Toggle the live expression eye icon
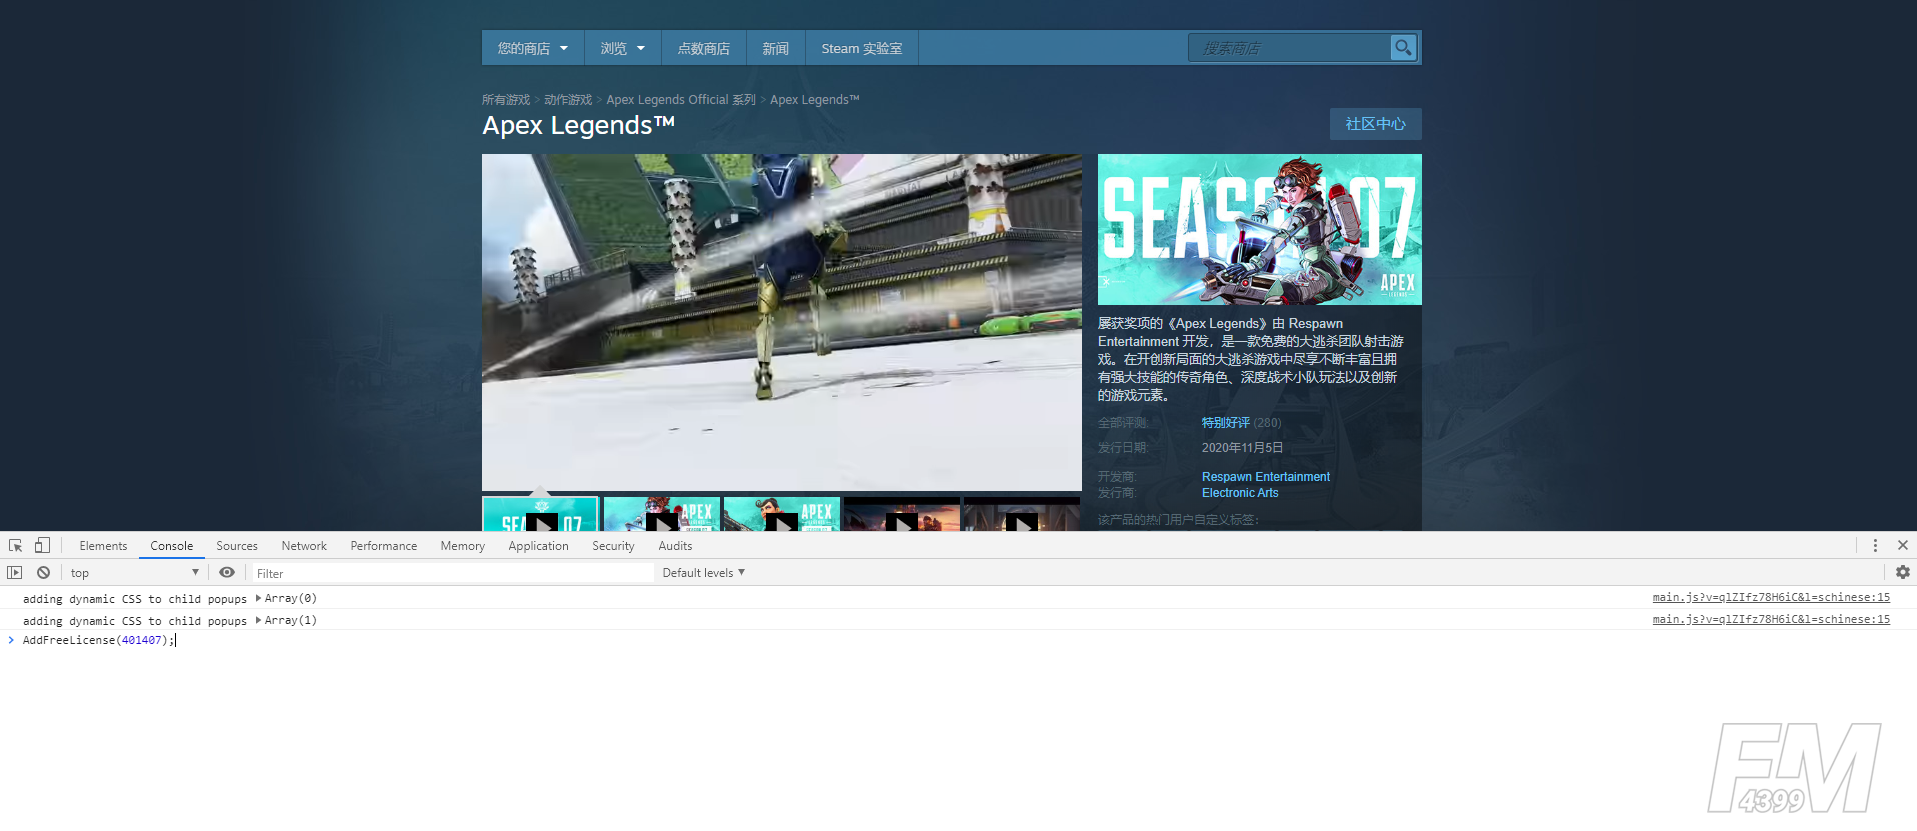Image resolution: width=1917 pixels, height=831 pixels. click(x=227, y=573)
